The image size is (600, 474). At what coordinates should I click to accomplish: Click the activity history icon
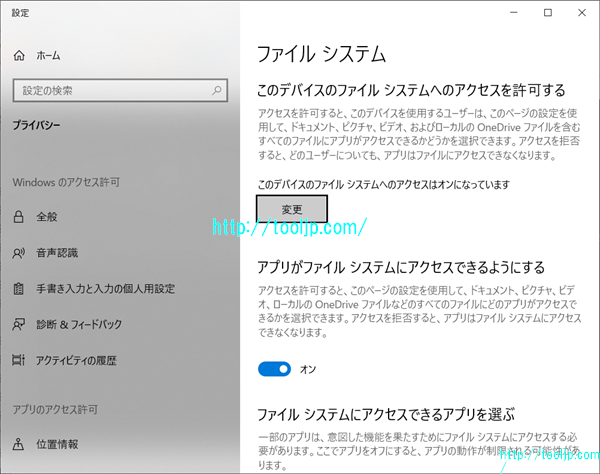point(18,360)
